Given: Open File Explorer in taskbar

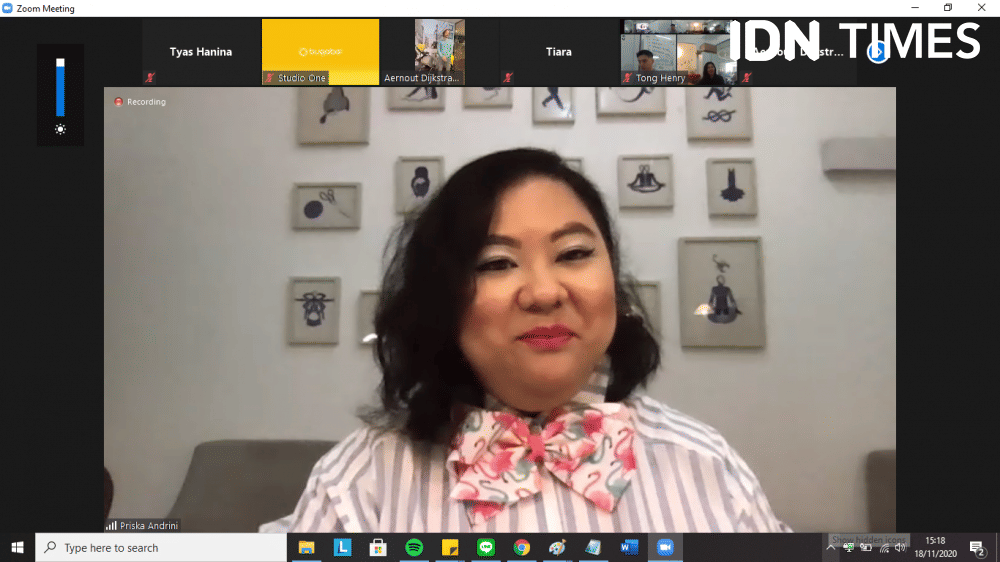Looking at the screenshot, I should (306, 547).
